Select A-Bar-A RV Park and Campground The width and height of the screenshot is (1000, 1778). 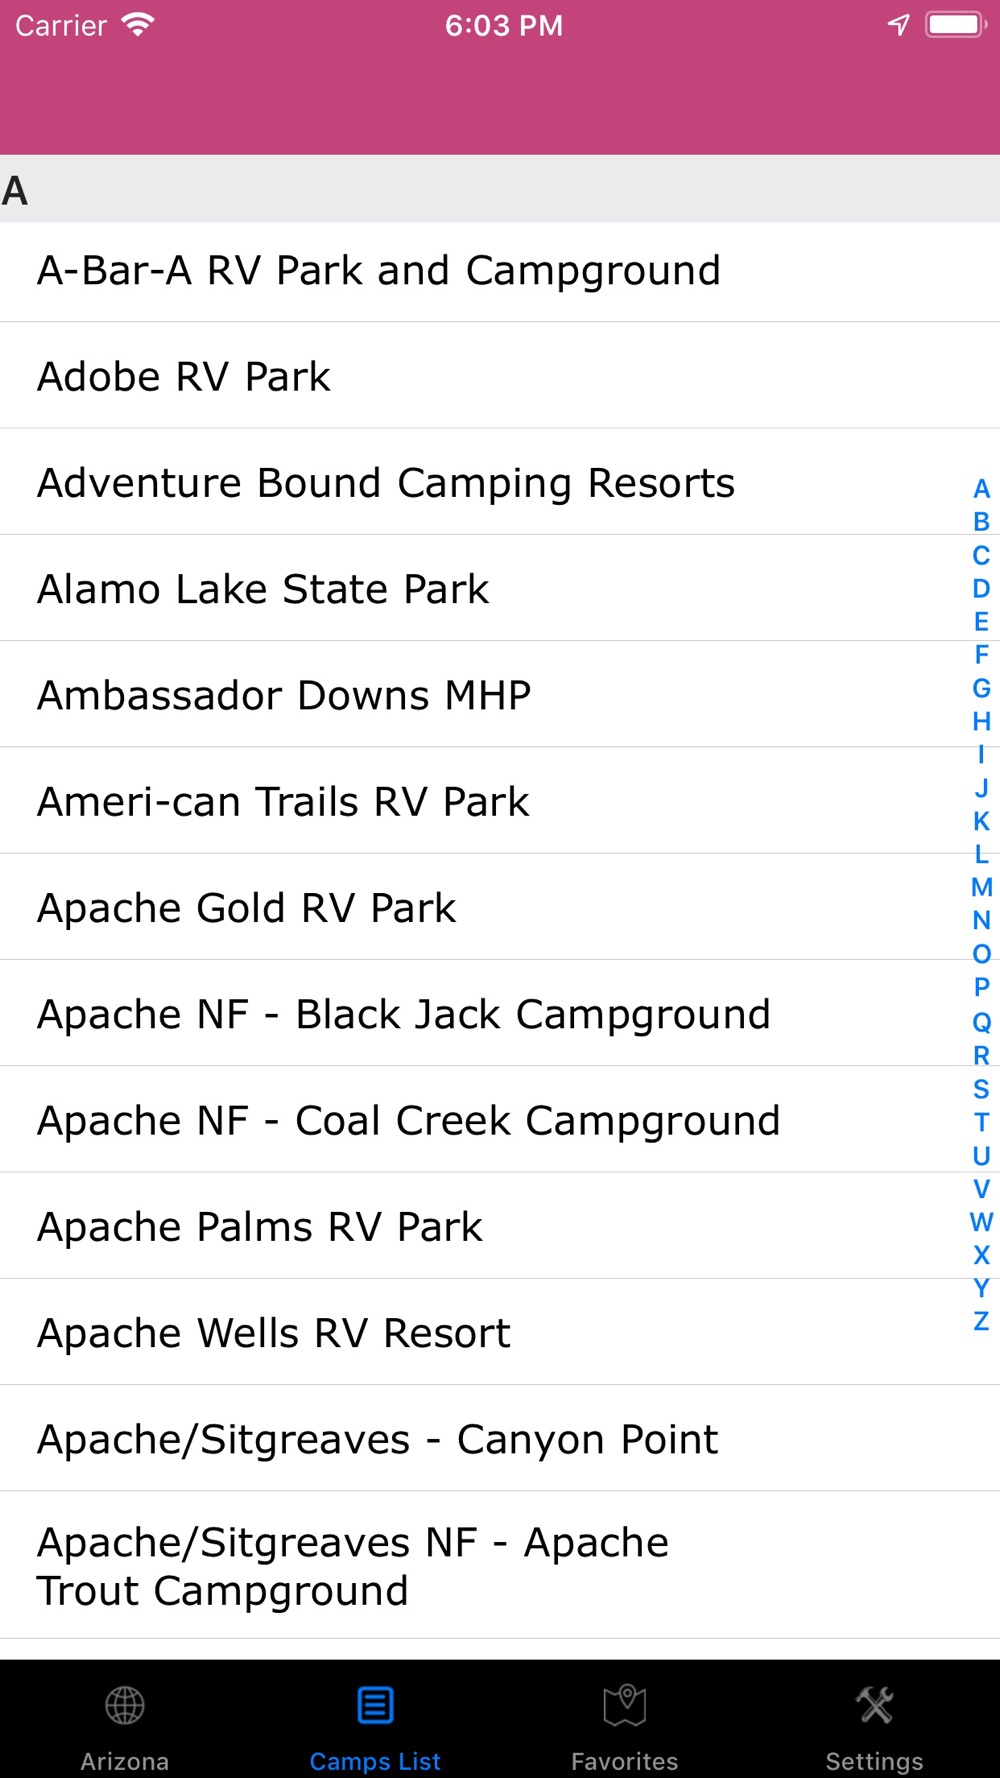[500, 271]
